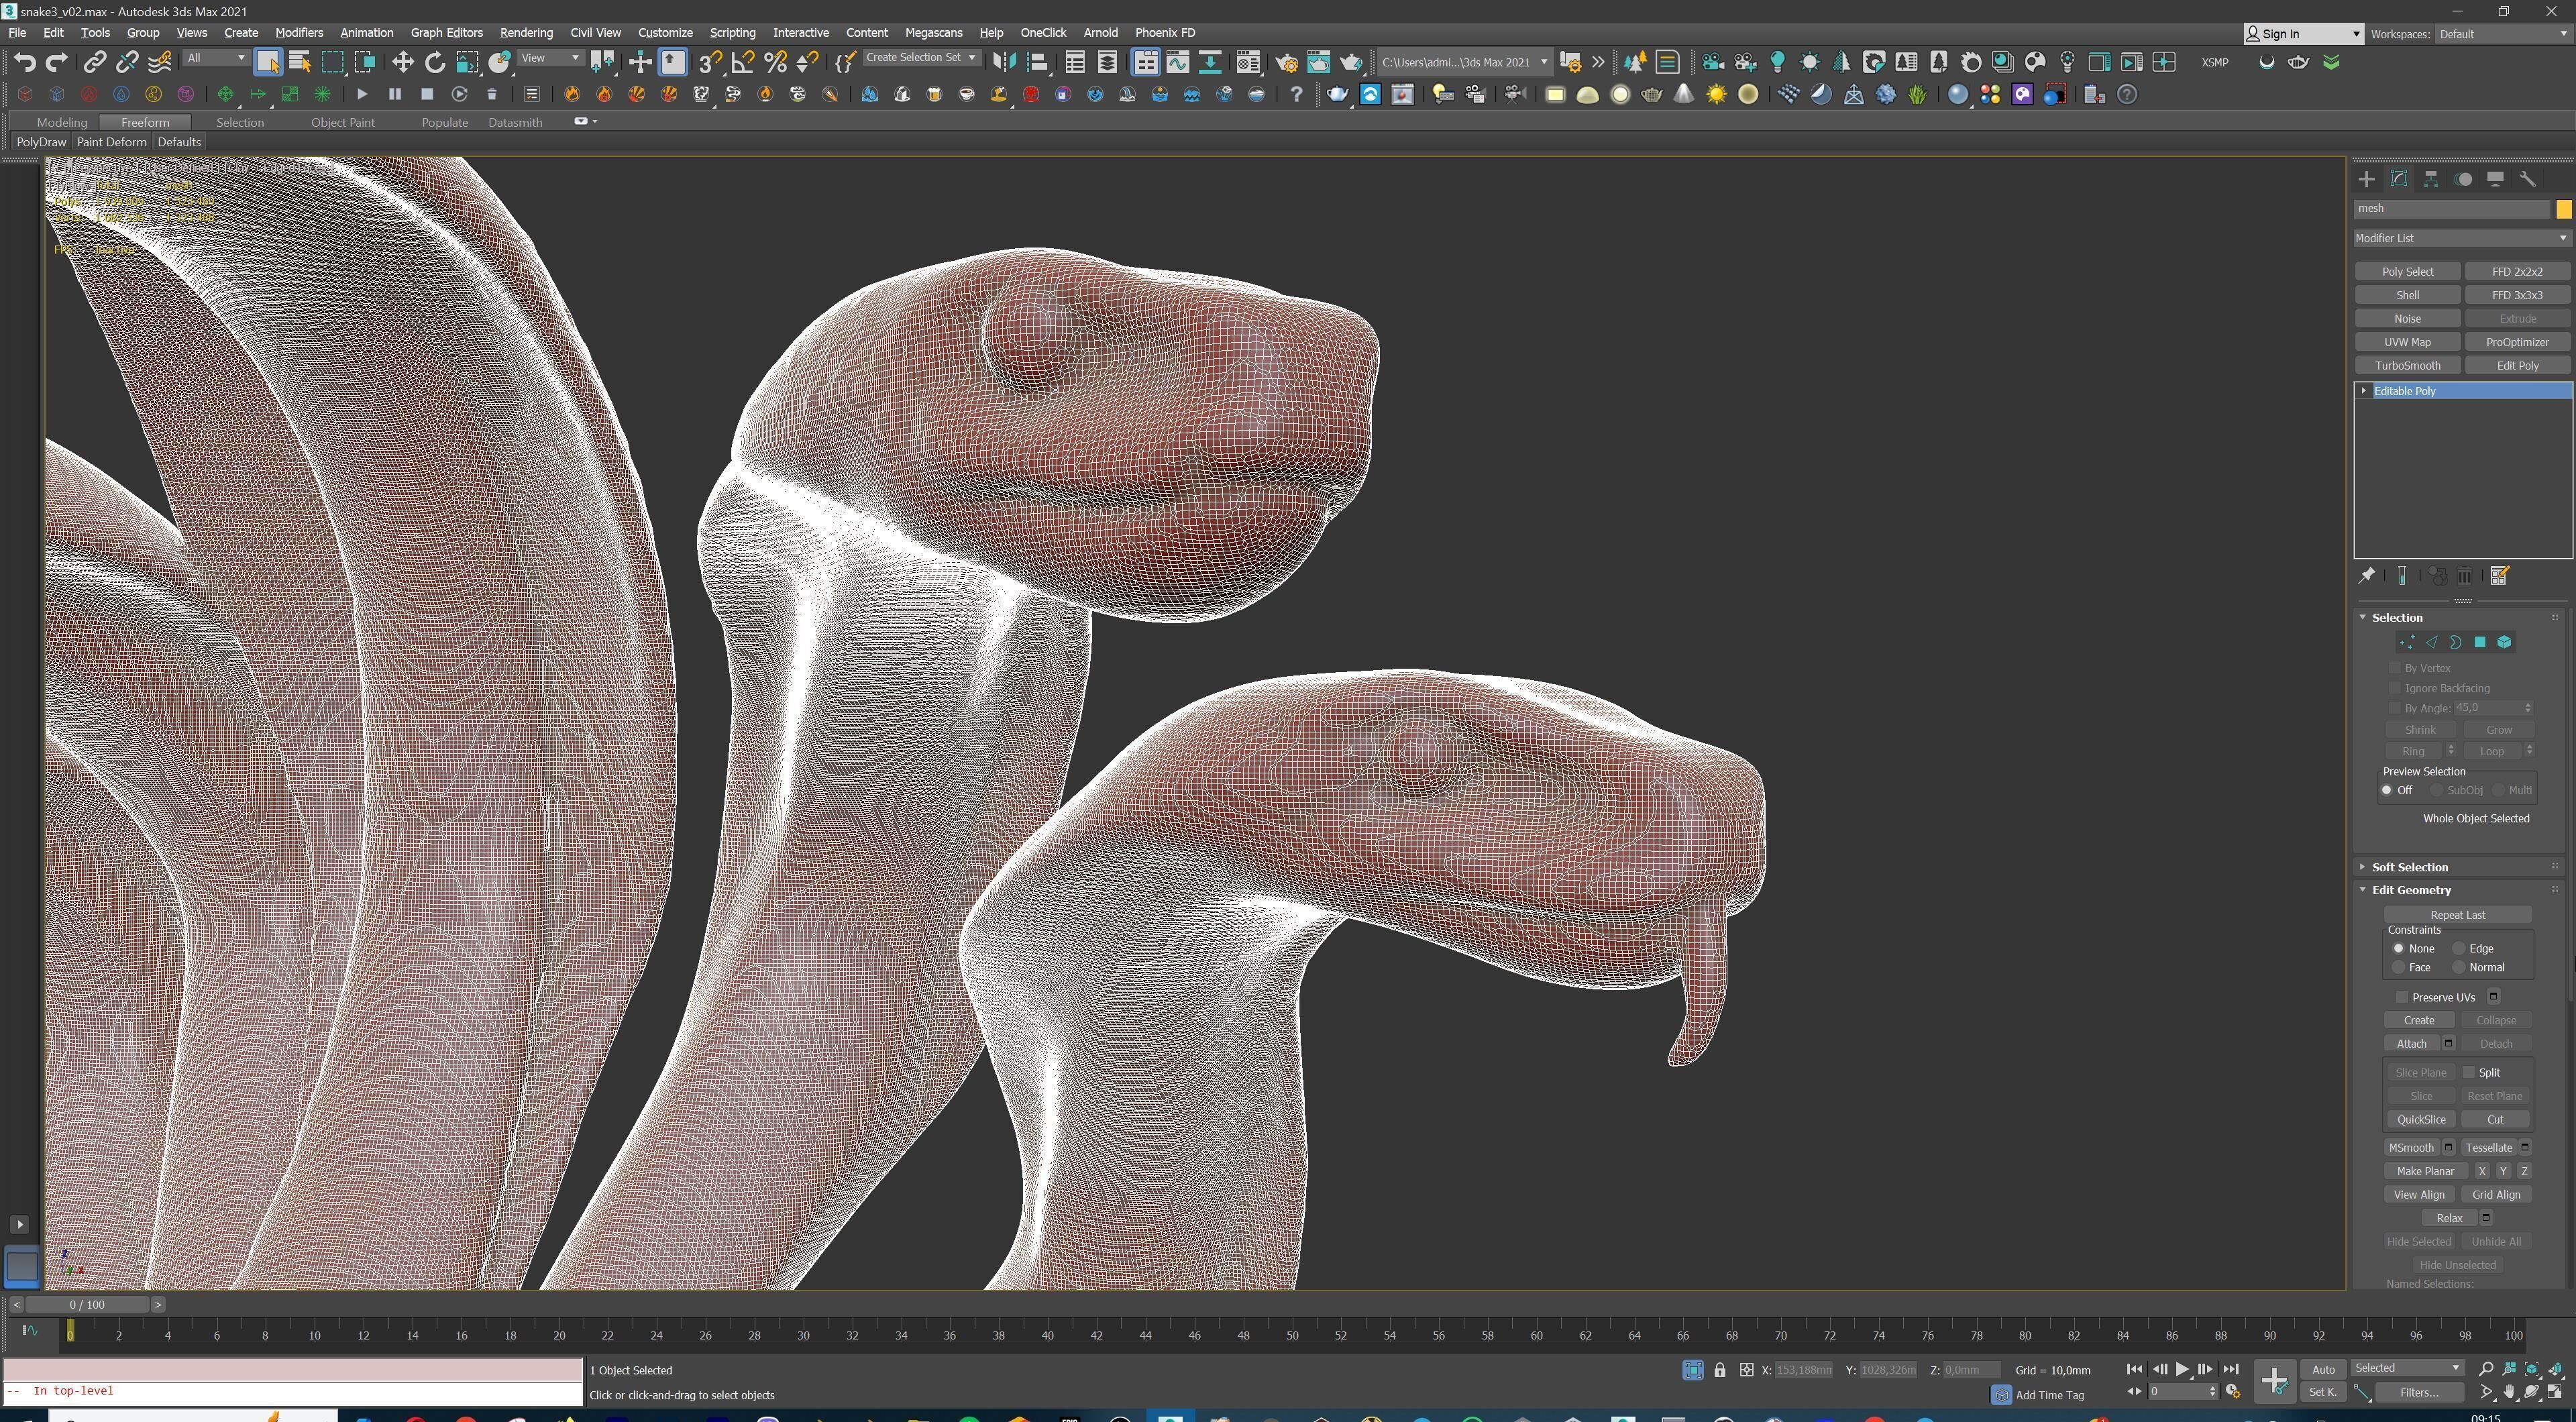This screenshot has width=2576, height=1422.
Task: Go to the Start frame button
Action: (2134, 1369)
